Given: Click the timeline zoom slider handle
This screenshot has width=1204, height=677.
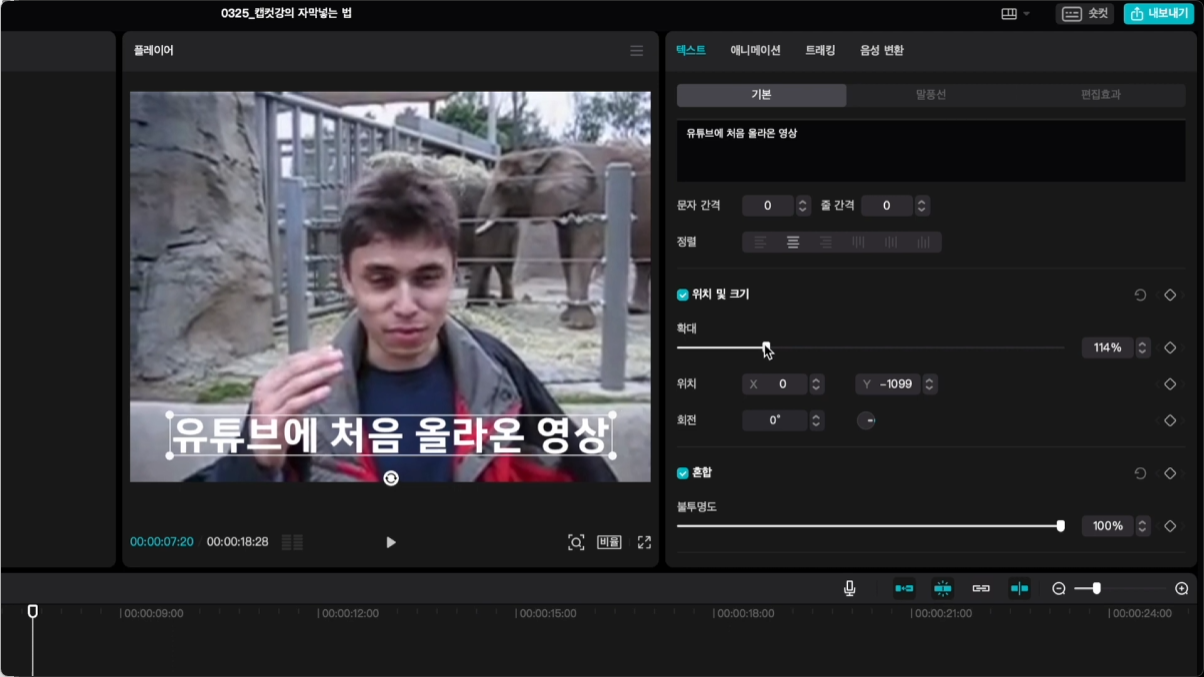Looking at the screenshot, I should click(x=1096, y=588).
